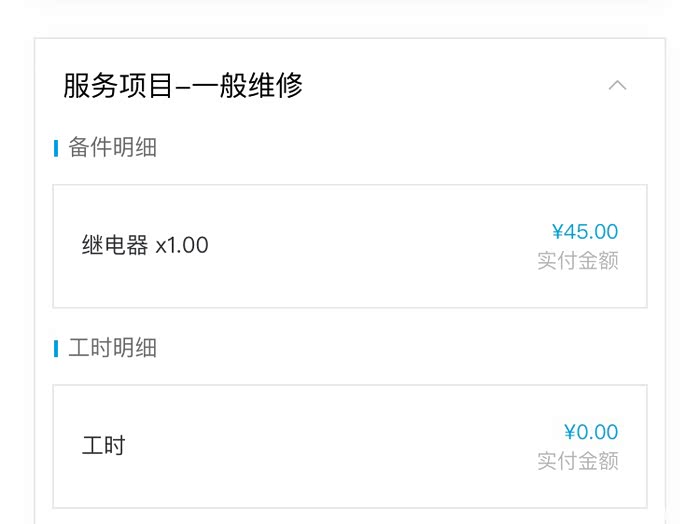
Task: Click the 45.00 price amount
Action: coord(591,232)
